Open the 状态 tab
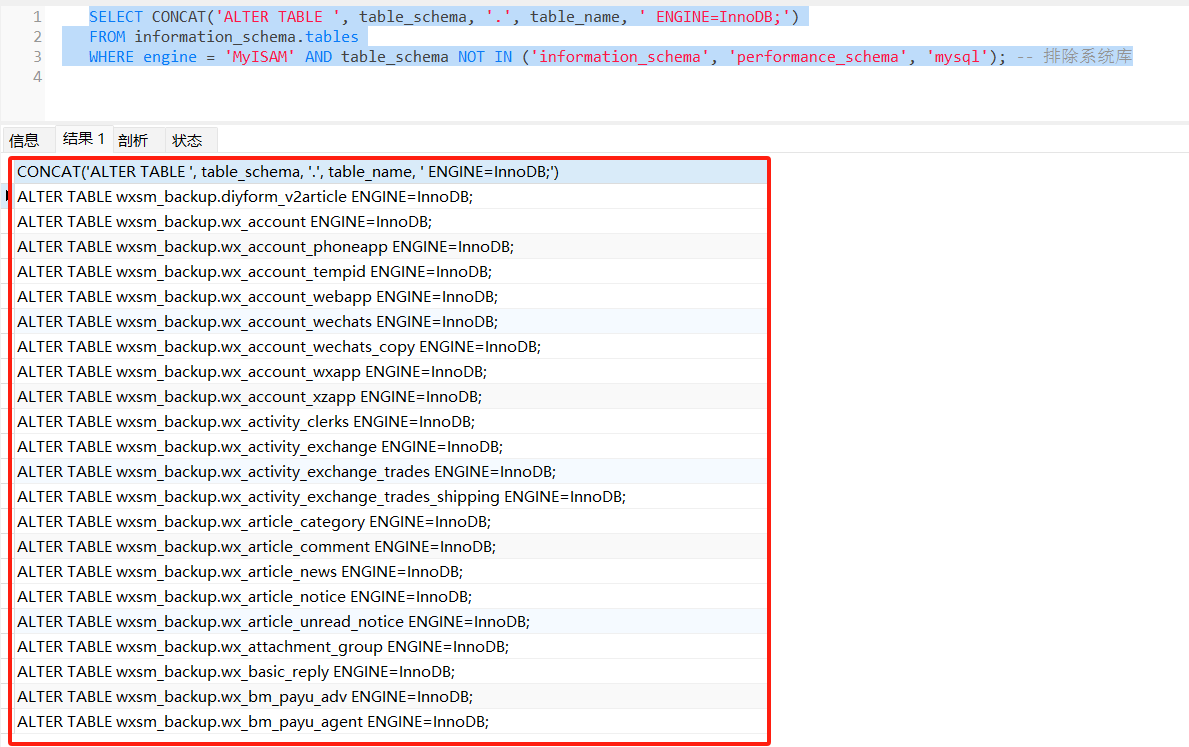This screenshot has height=747, width=1189. coord(187,140)
